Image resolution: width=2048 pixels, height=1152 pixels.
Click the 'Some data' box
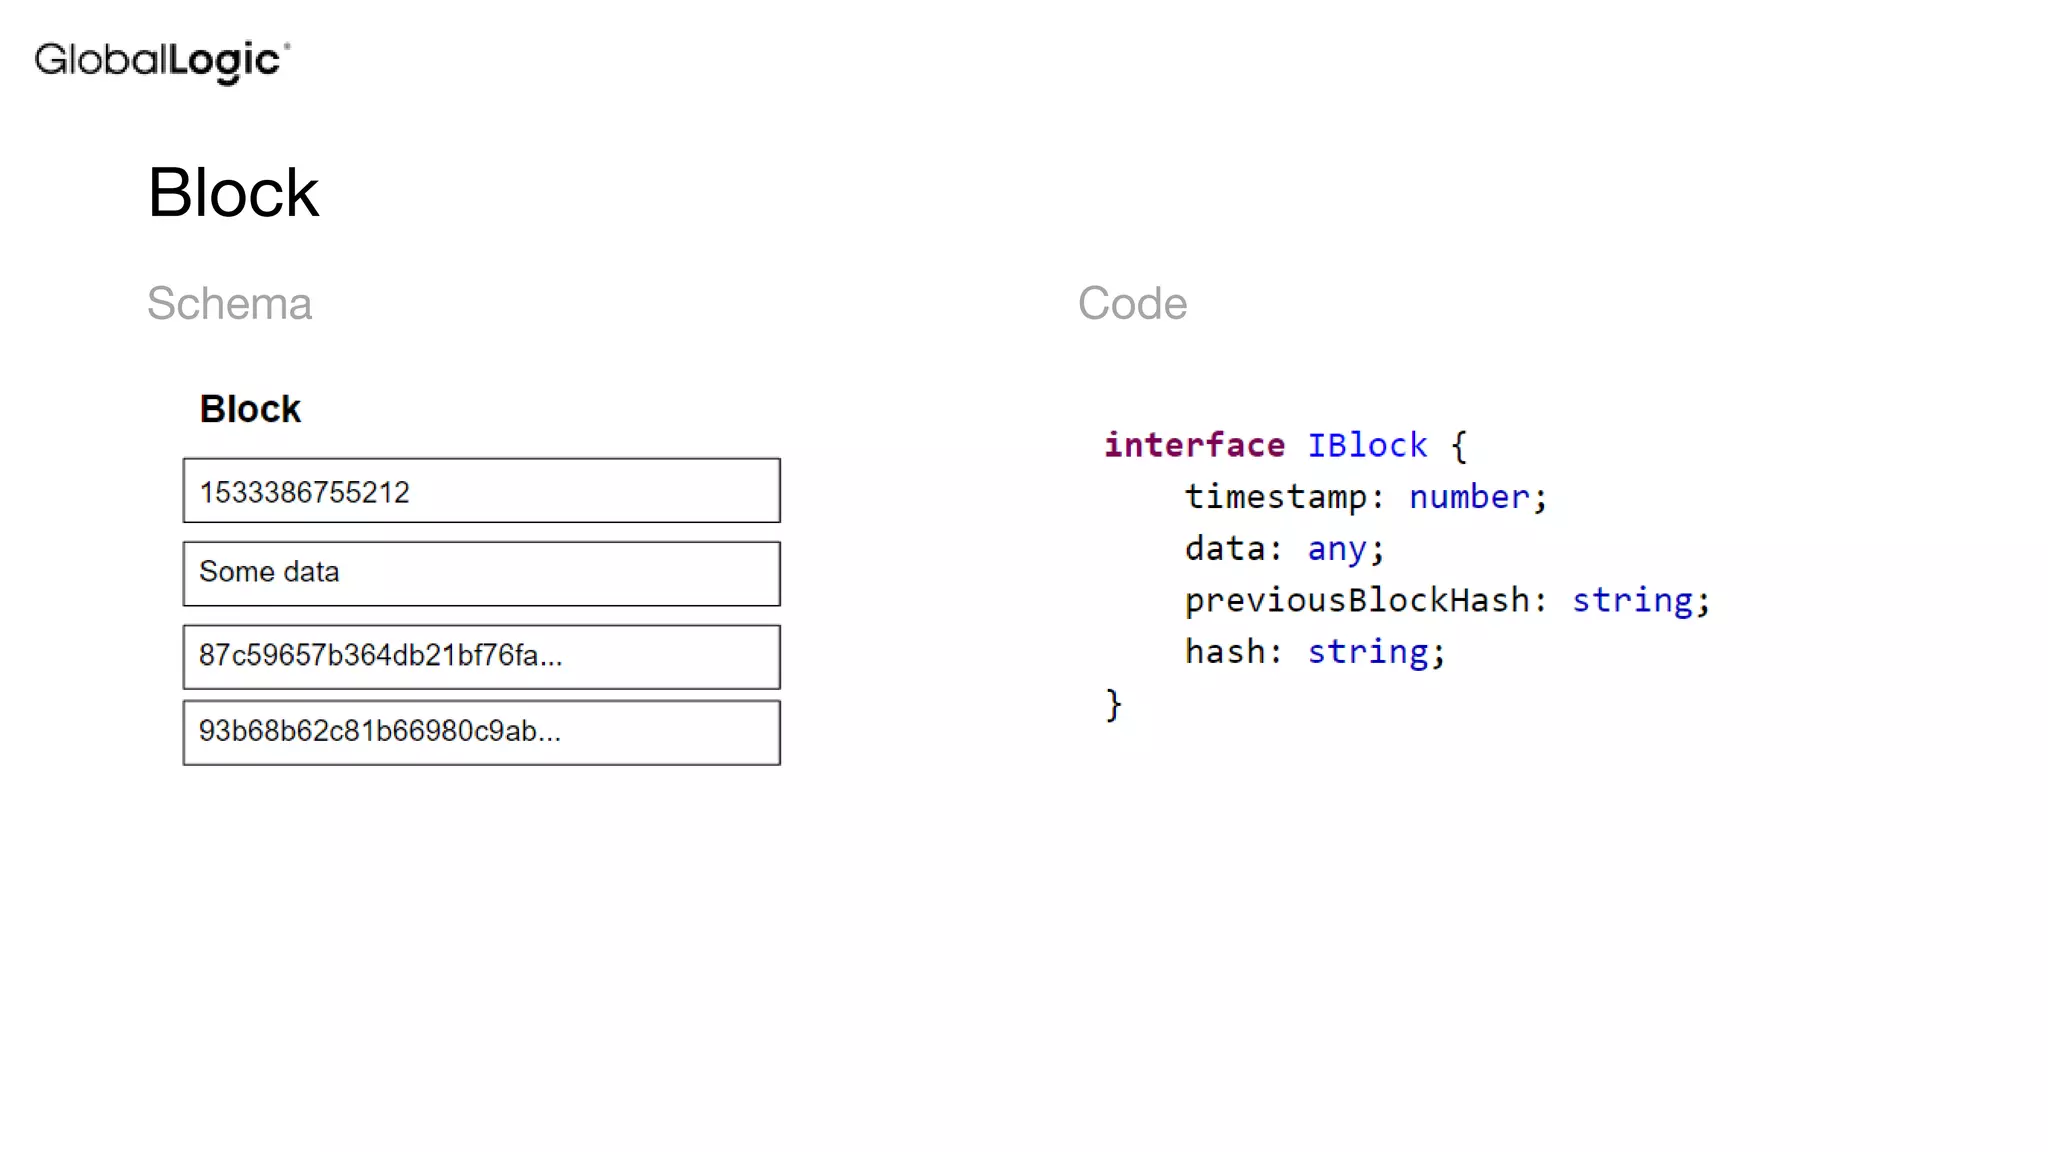pyautogui.click(x=481, y=573)
